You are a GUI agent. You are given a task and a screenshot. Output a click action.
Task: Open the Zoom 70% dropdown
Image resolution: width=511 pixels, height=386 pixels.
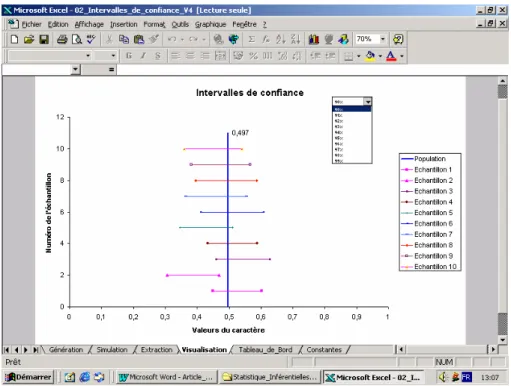(x=383, y=39)
